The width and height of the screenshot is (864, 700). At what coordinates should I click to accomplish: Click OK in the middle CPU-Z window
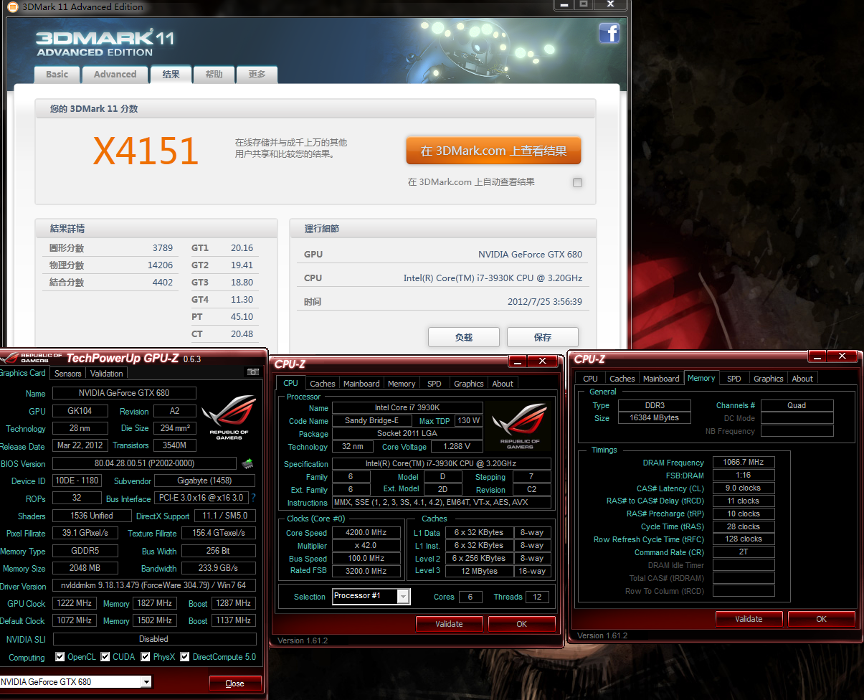click(x=521, y=624)
